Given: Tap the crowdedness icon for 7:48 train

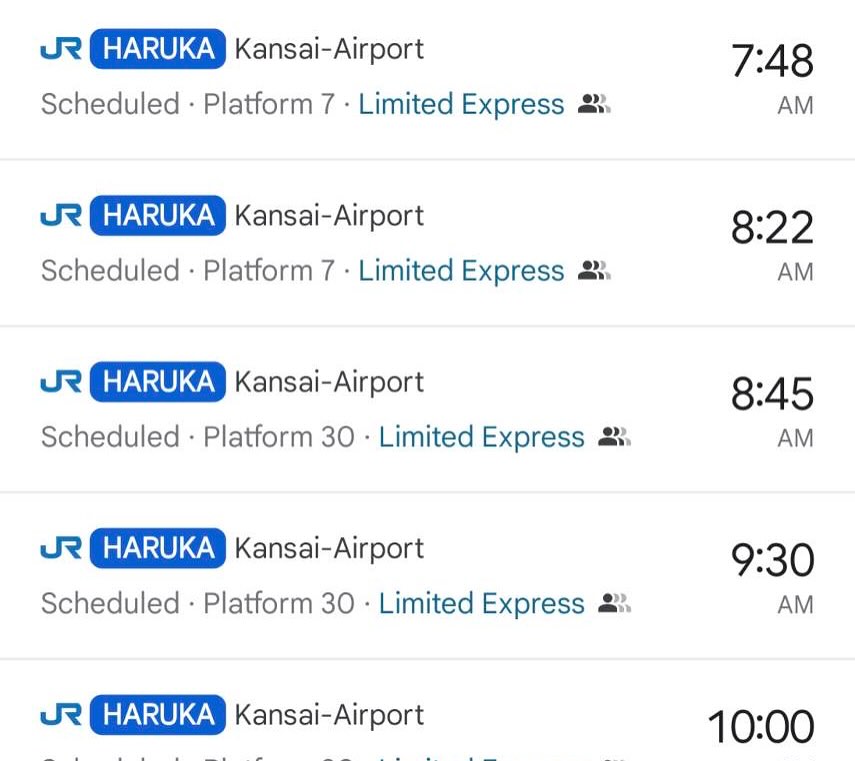Looking at the screenshot, I should pyautogui.click(x=594, y=104).
